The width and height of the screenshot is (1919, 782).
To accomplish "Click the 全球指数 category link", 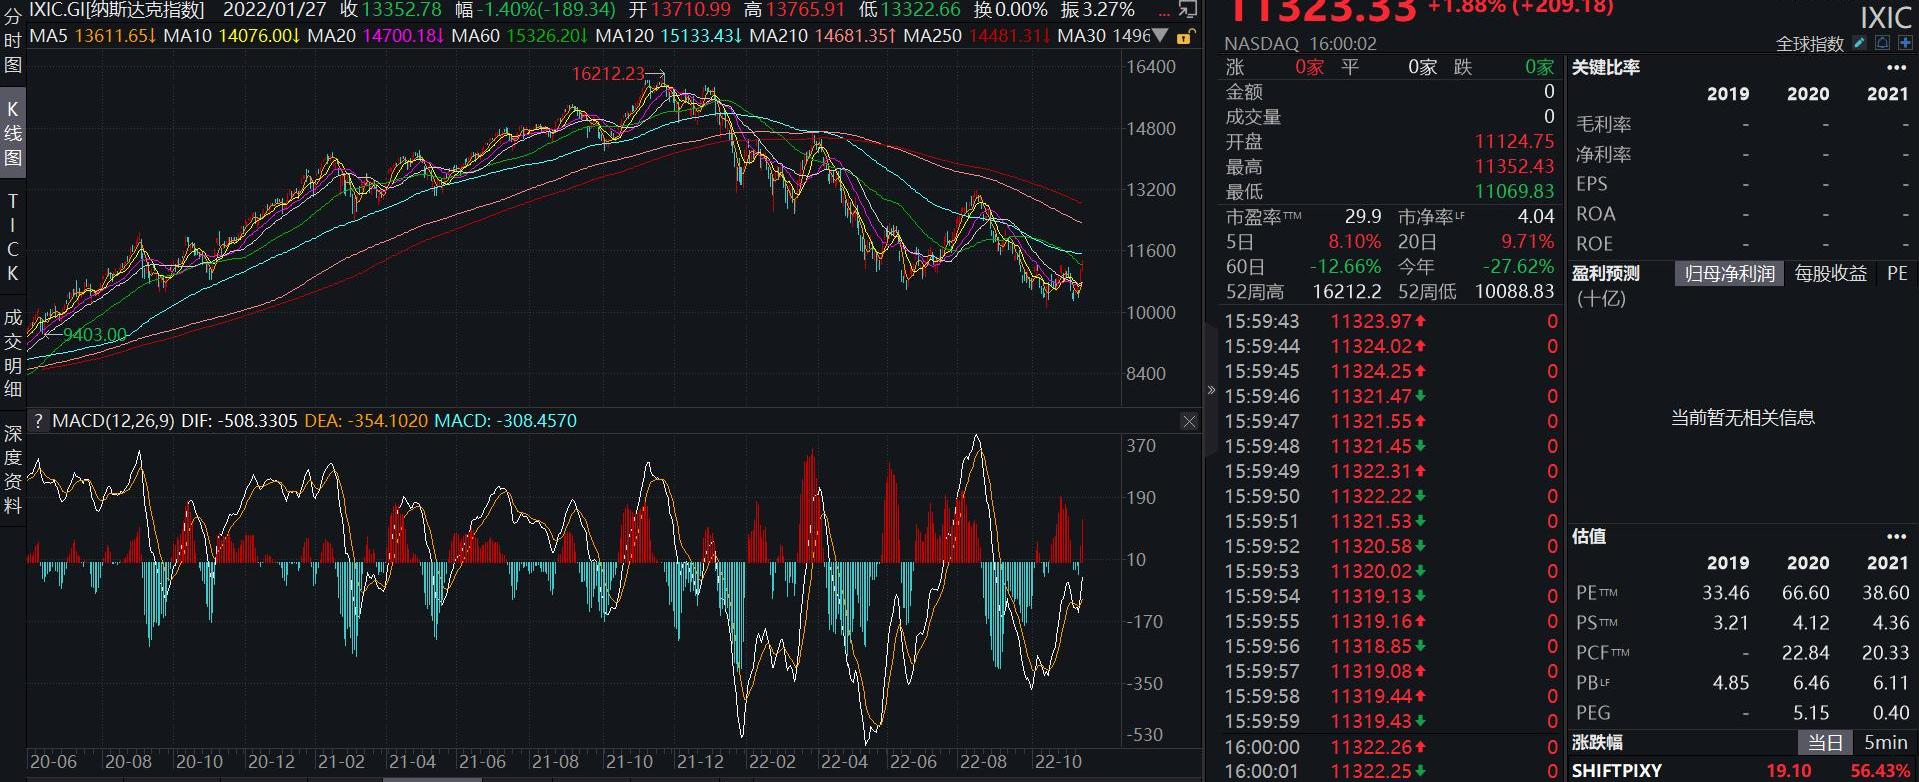I will [1809, 44].
